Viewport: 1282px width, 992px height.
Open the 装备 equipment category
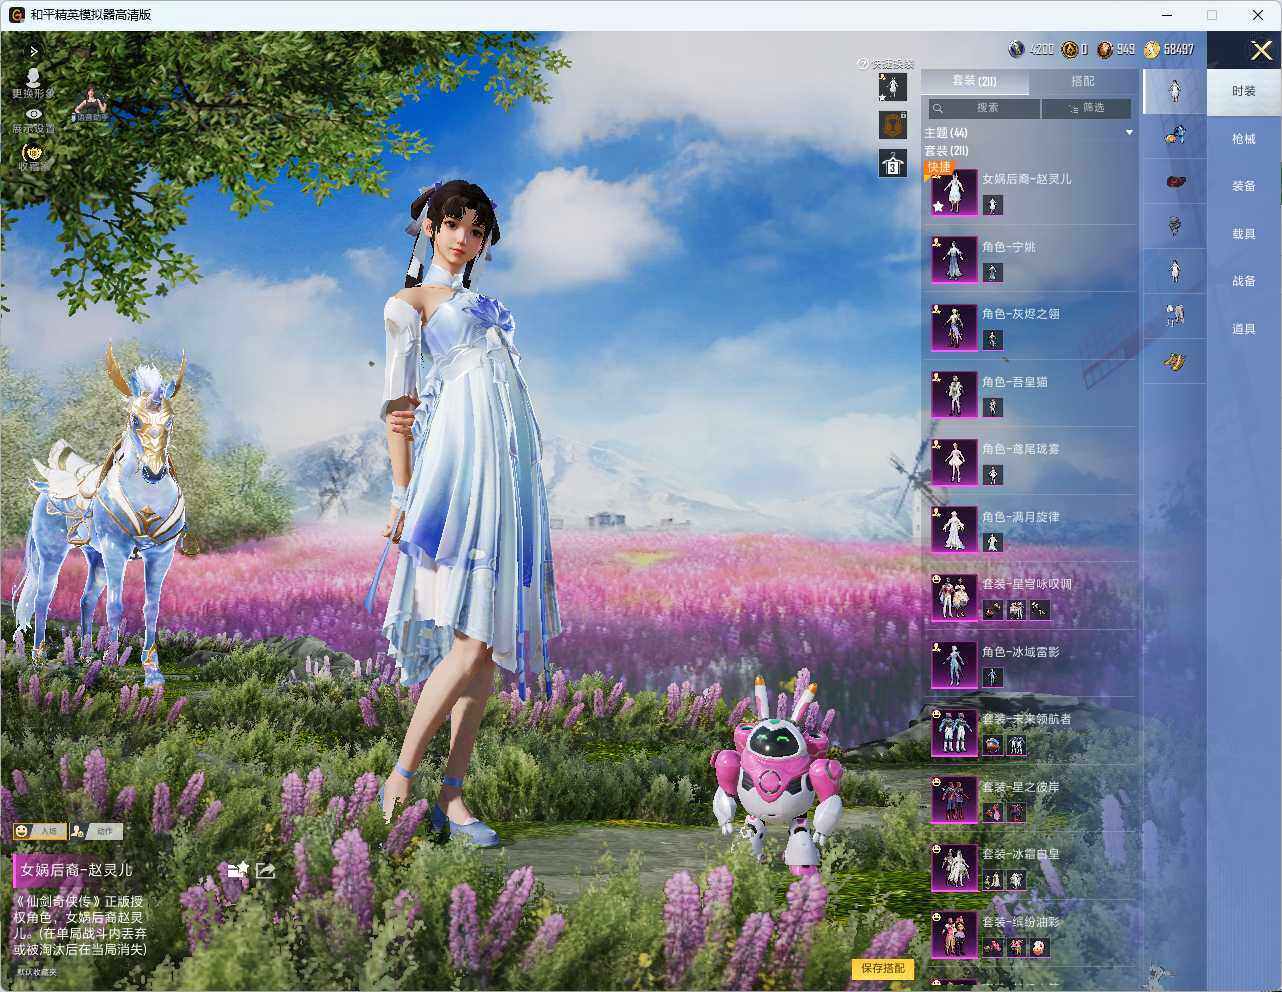pyautogui.click(x=1244, y=186)
